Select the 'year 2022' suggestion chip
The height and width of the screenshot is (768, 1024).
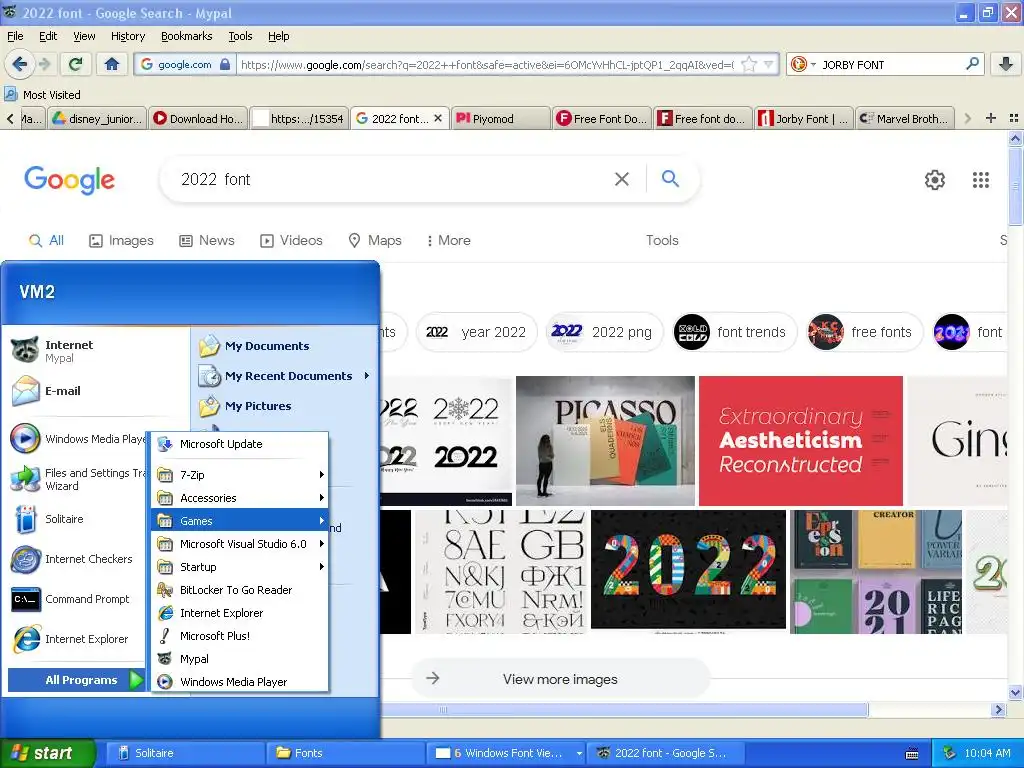476,332
